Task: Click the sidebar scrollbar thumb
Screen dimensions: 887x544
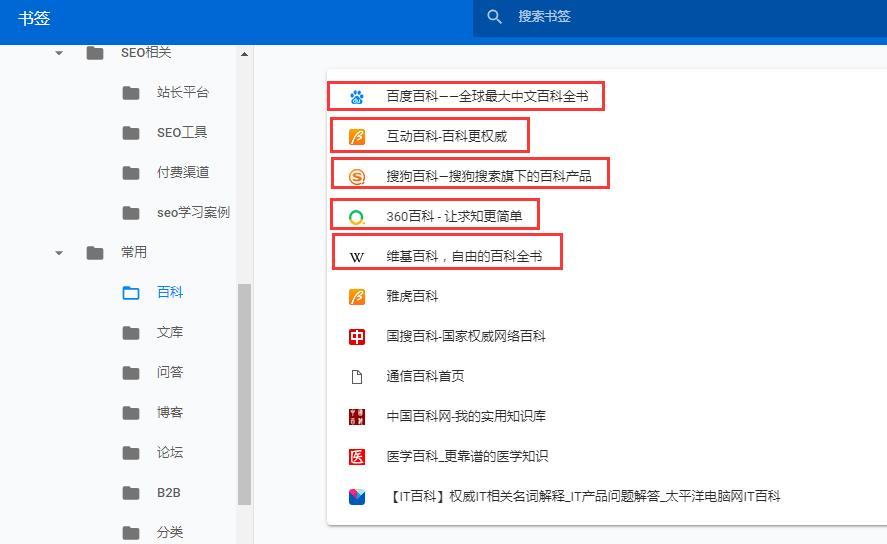Action: [244, 394]
